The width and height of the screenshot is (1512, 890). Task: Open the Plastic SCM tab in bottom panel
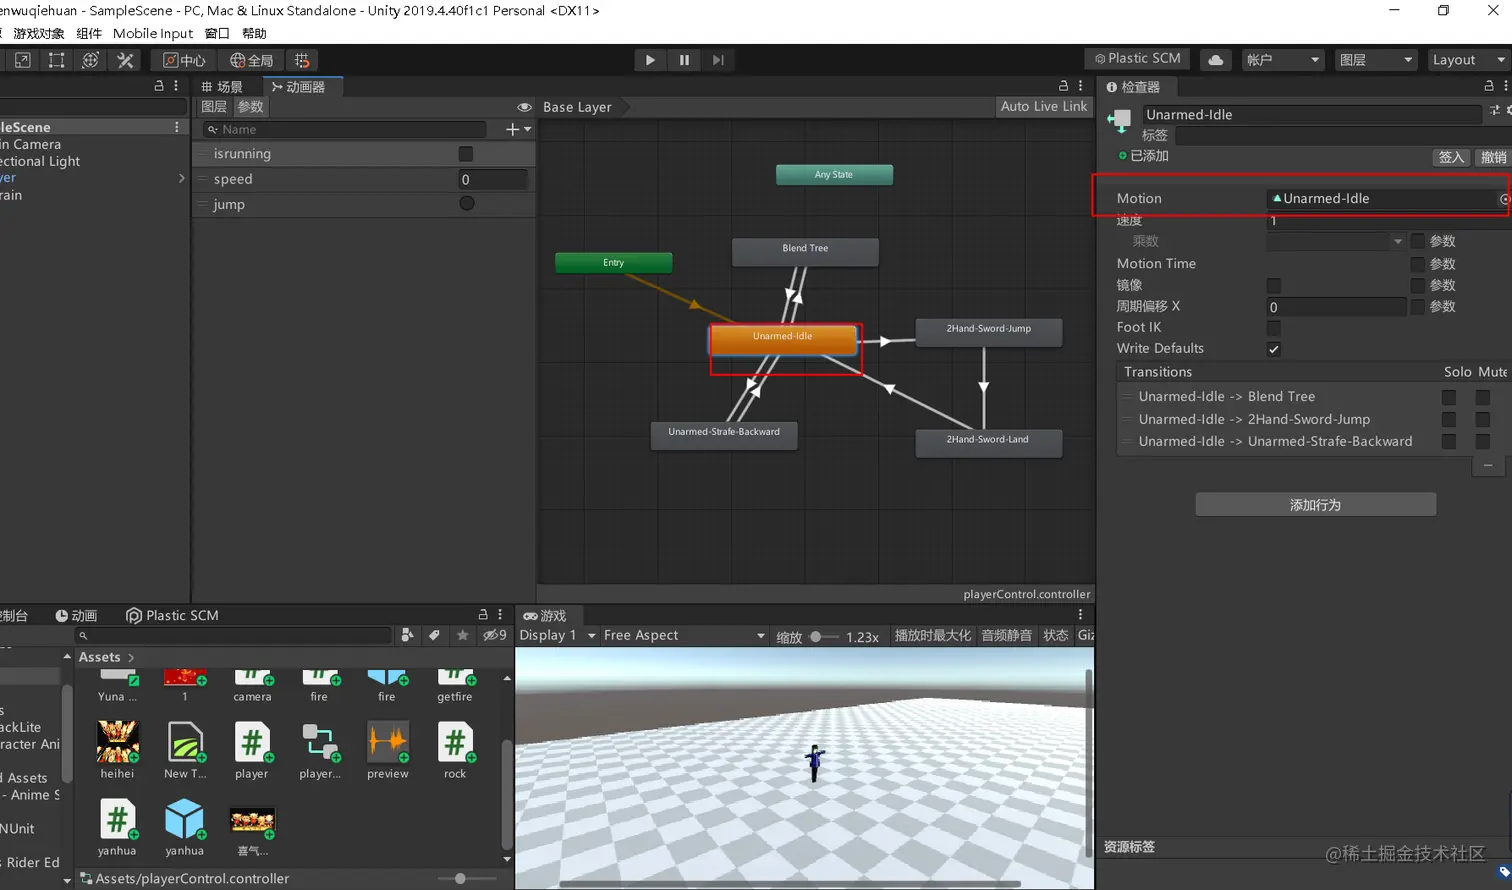pos(172,615)
